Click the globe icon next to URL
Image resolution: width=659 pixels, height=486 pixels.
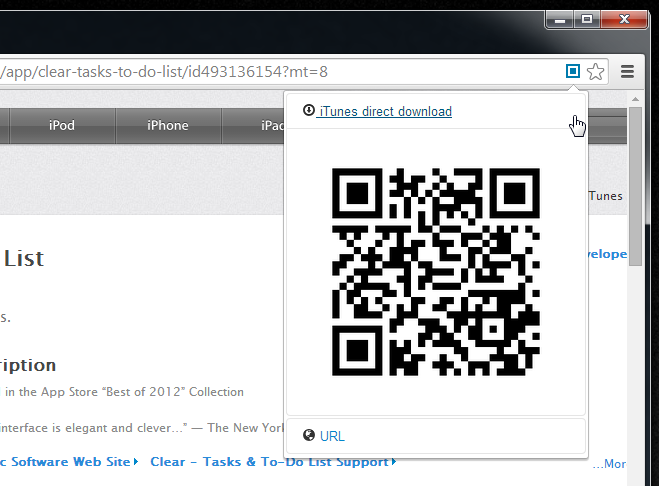[308, 435]
